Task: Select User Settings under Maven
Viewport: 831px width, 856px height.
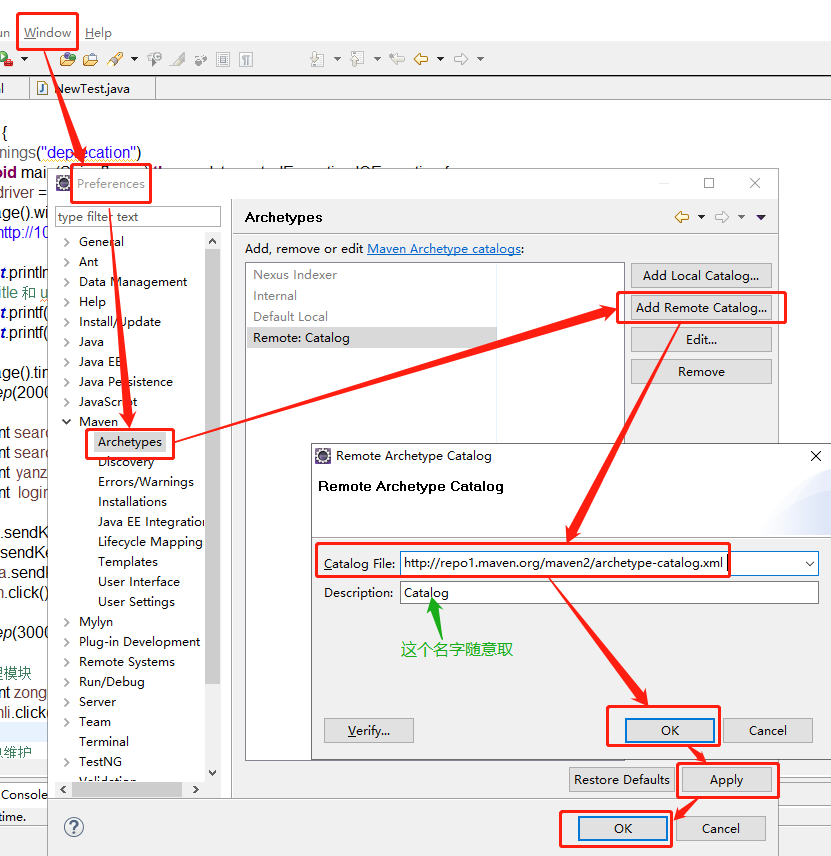Action: point(136,602)
